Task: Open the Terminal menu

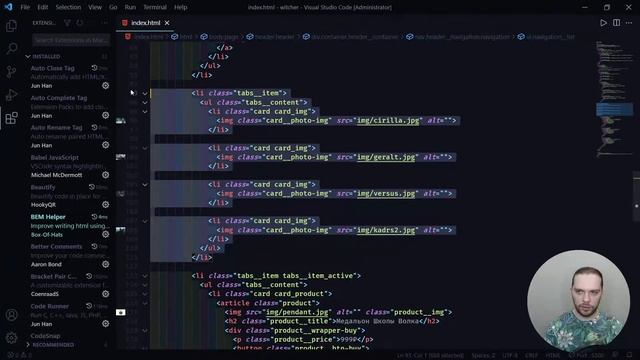Action: click(x=155, y=7)
